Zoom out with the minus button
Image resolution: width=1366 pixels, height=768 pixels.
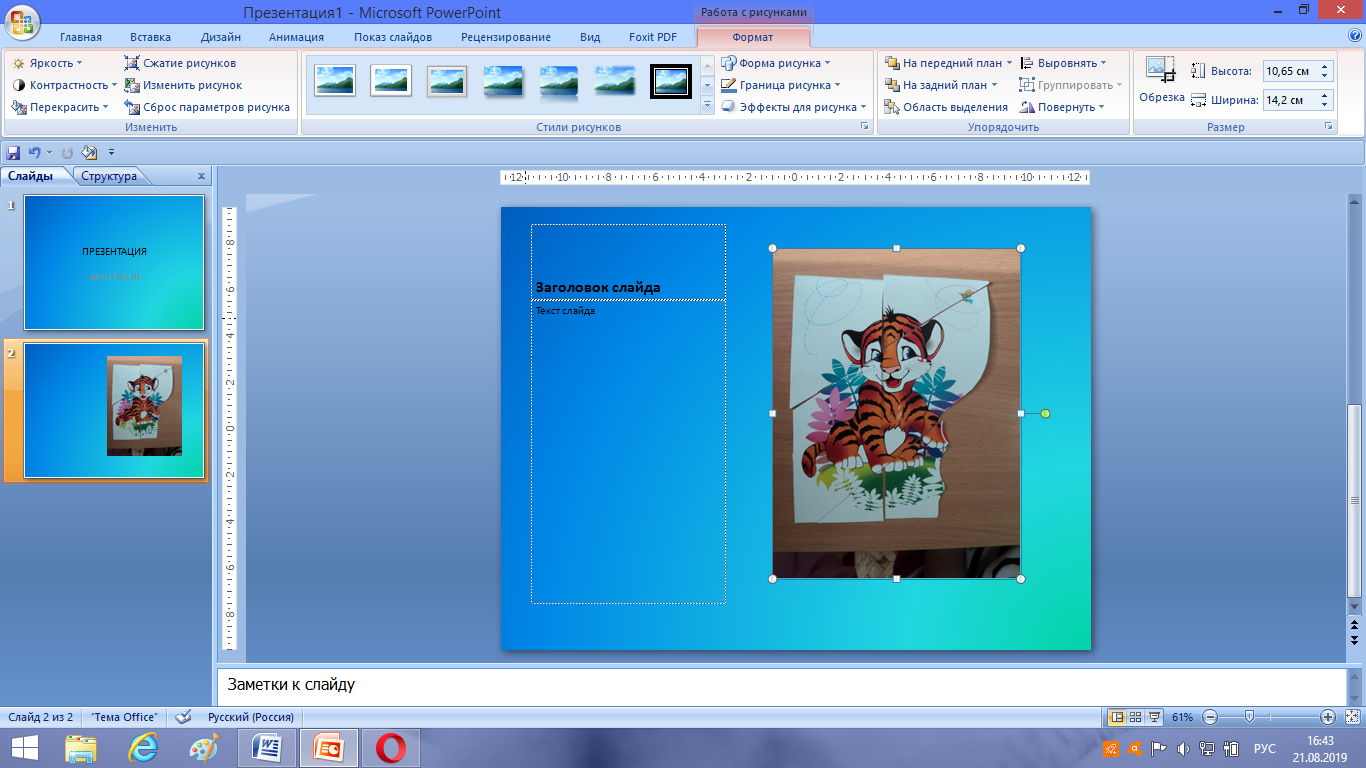(1210, 717)
